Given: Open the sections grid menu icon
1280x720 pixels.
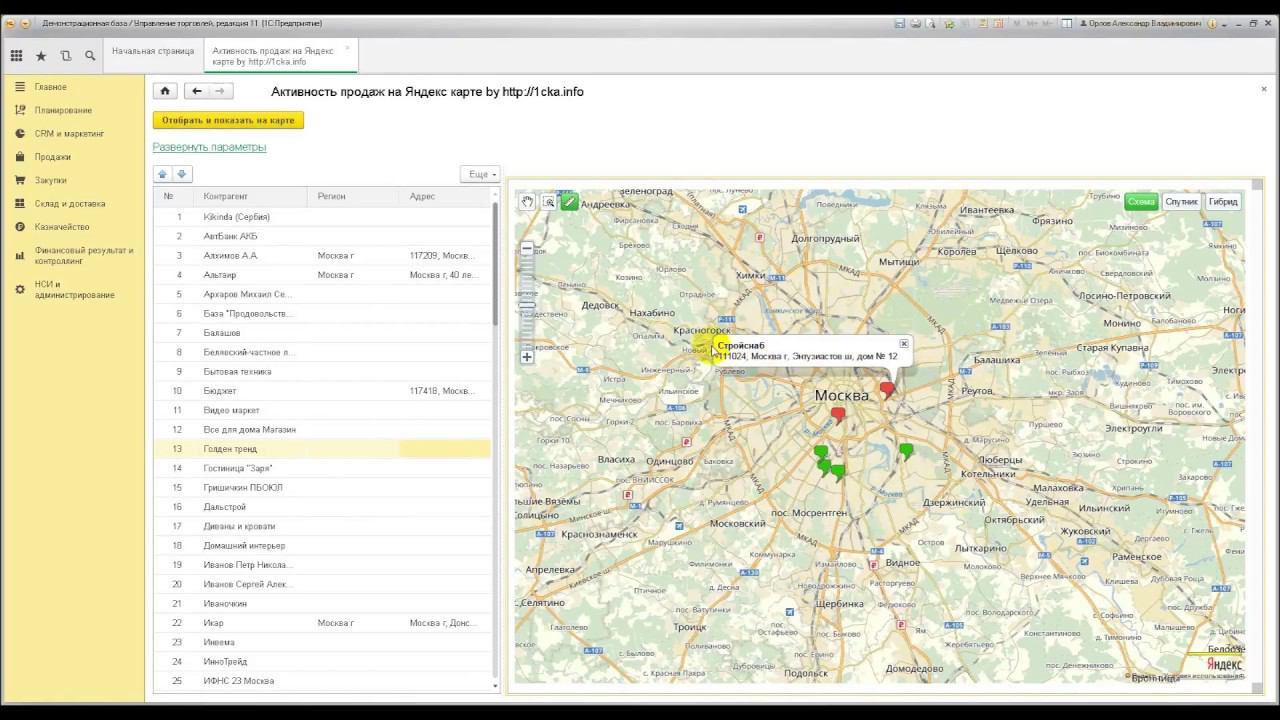Looking at the screenshot, I should pos(16,56).
